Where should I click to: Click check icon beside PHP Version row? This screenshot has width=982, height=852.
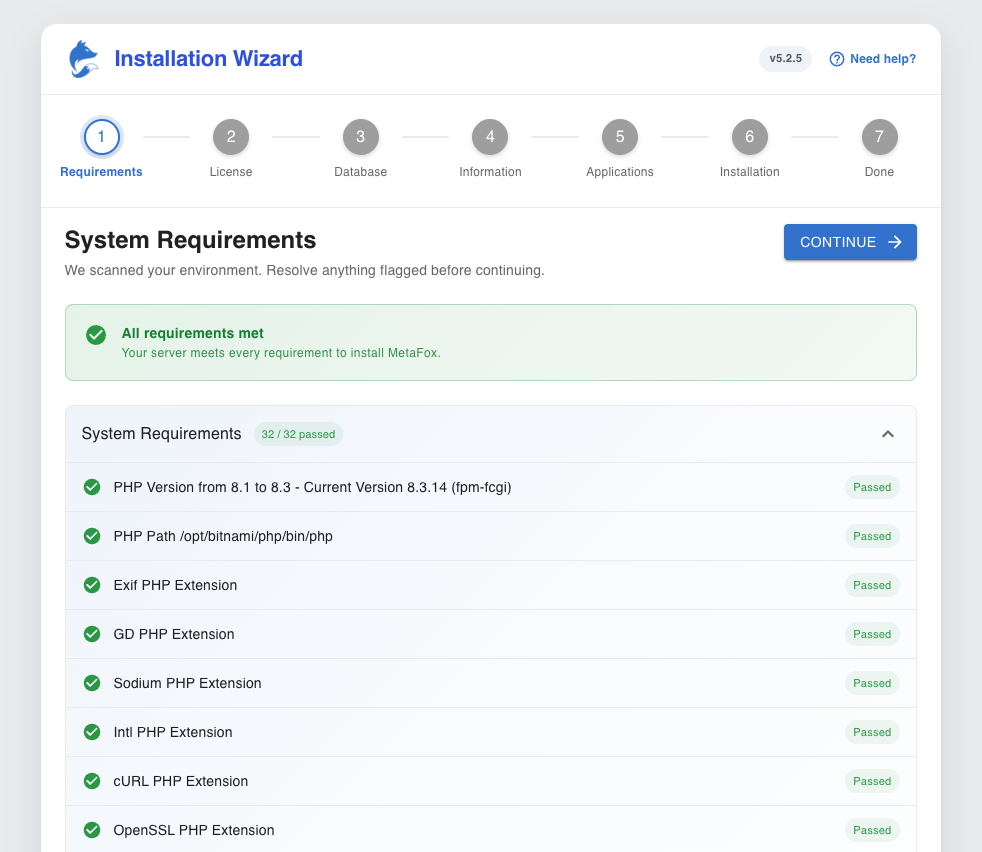(92, 487)
